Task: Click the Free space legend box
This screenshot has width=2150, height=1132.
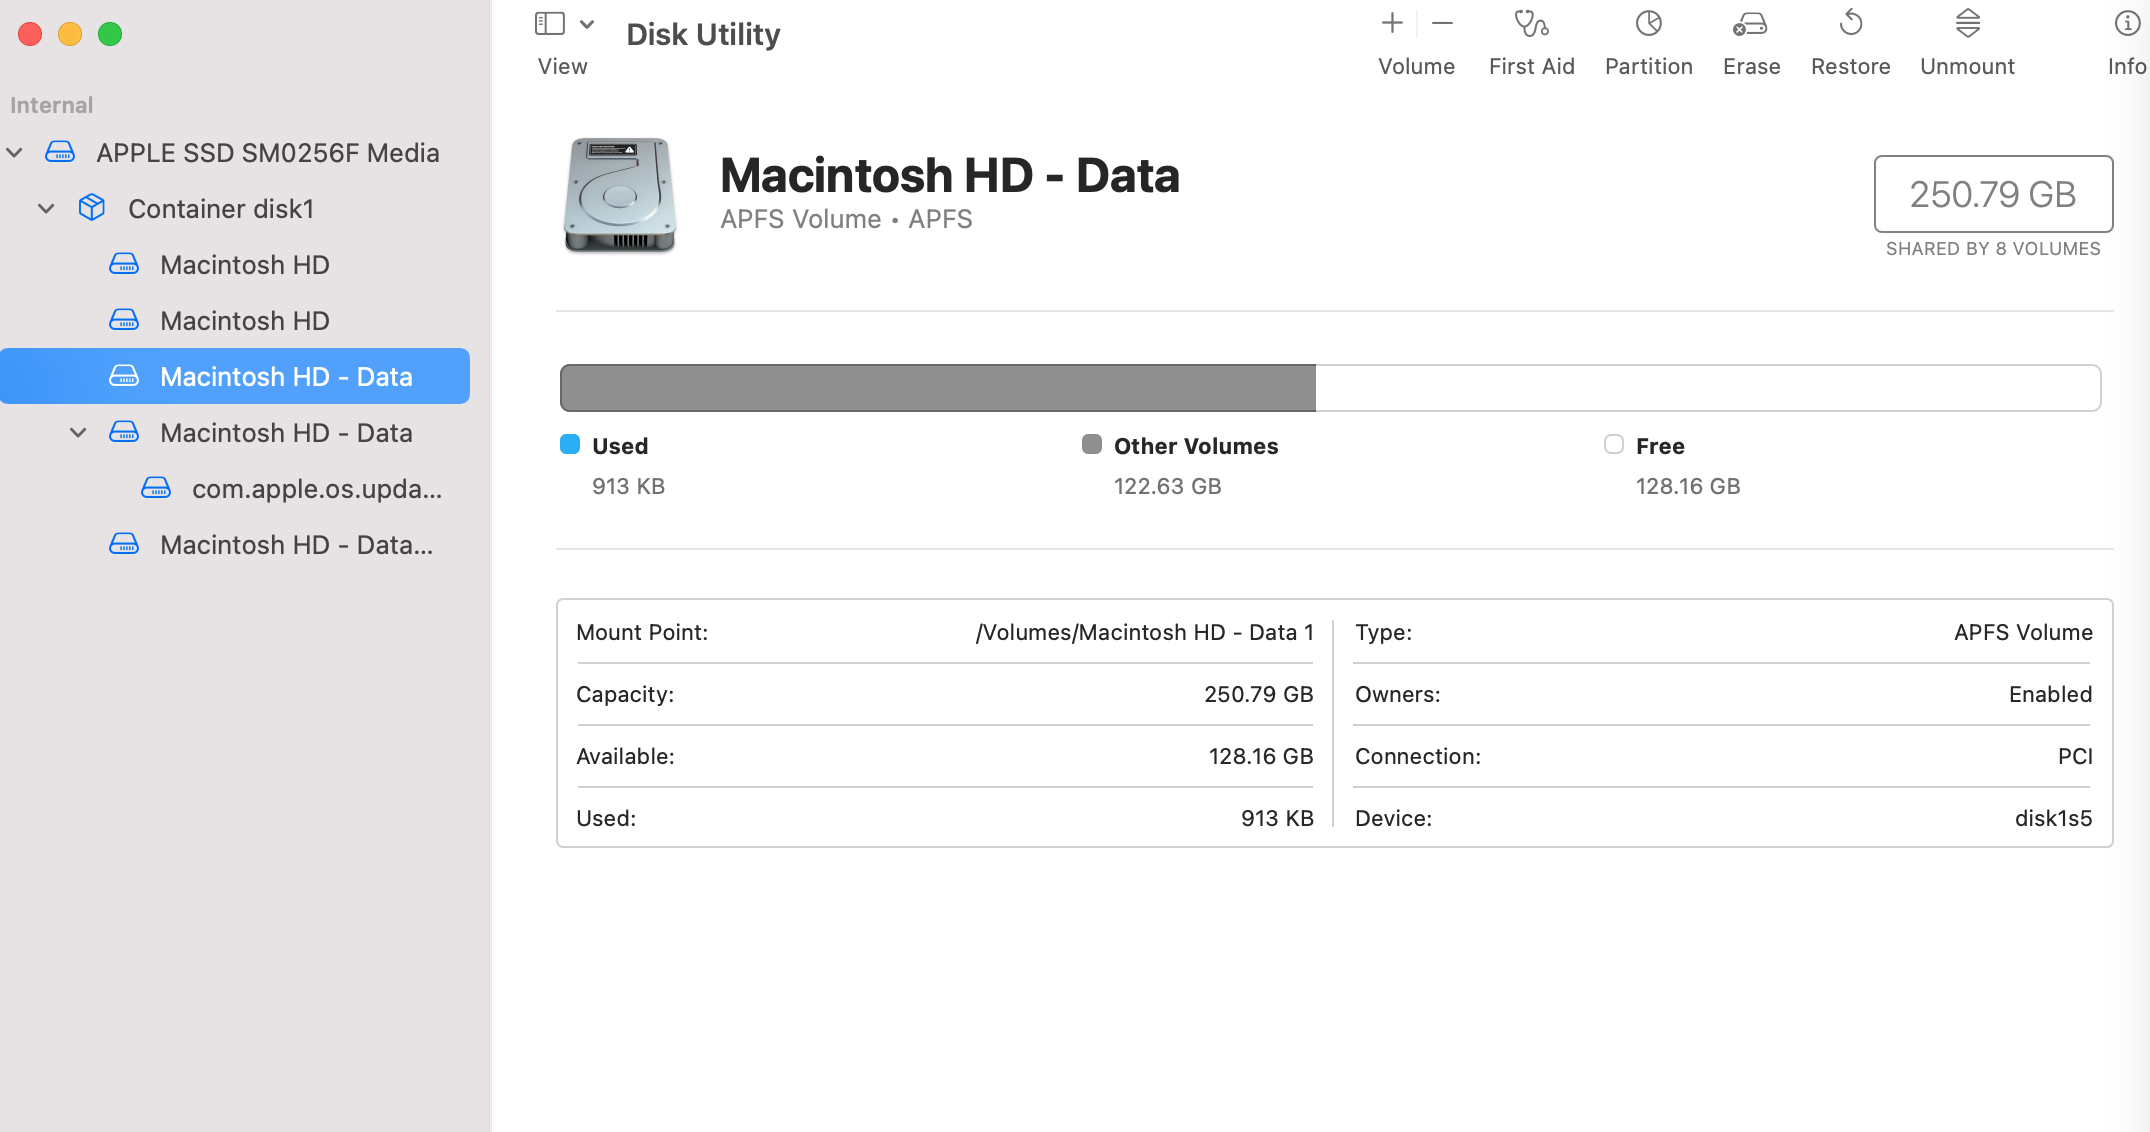Action: (1613, 445)
